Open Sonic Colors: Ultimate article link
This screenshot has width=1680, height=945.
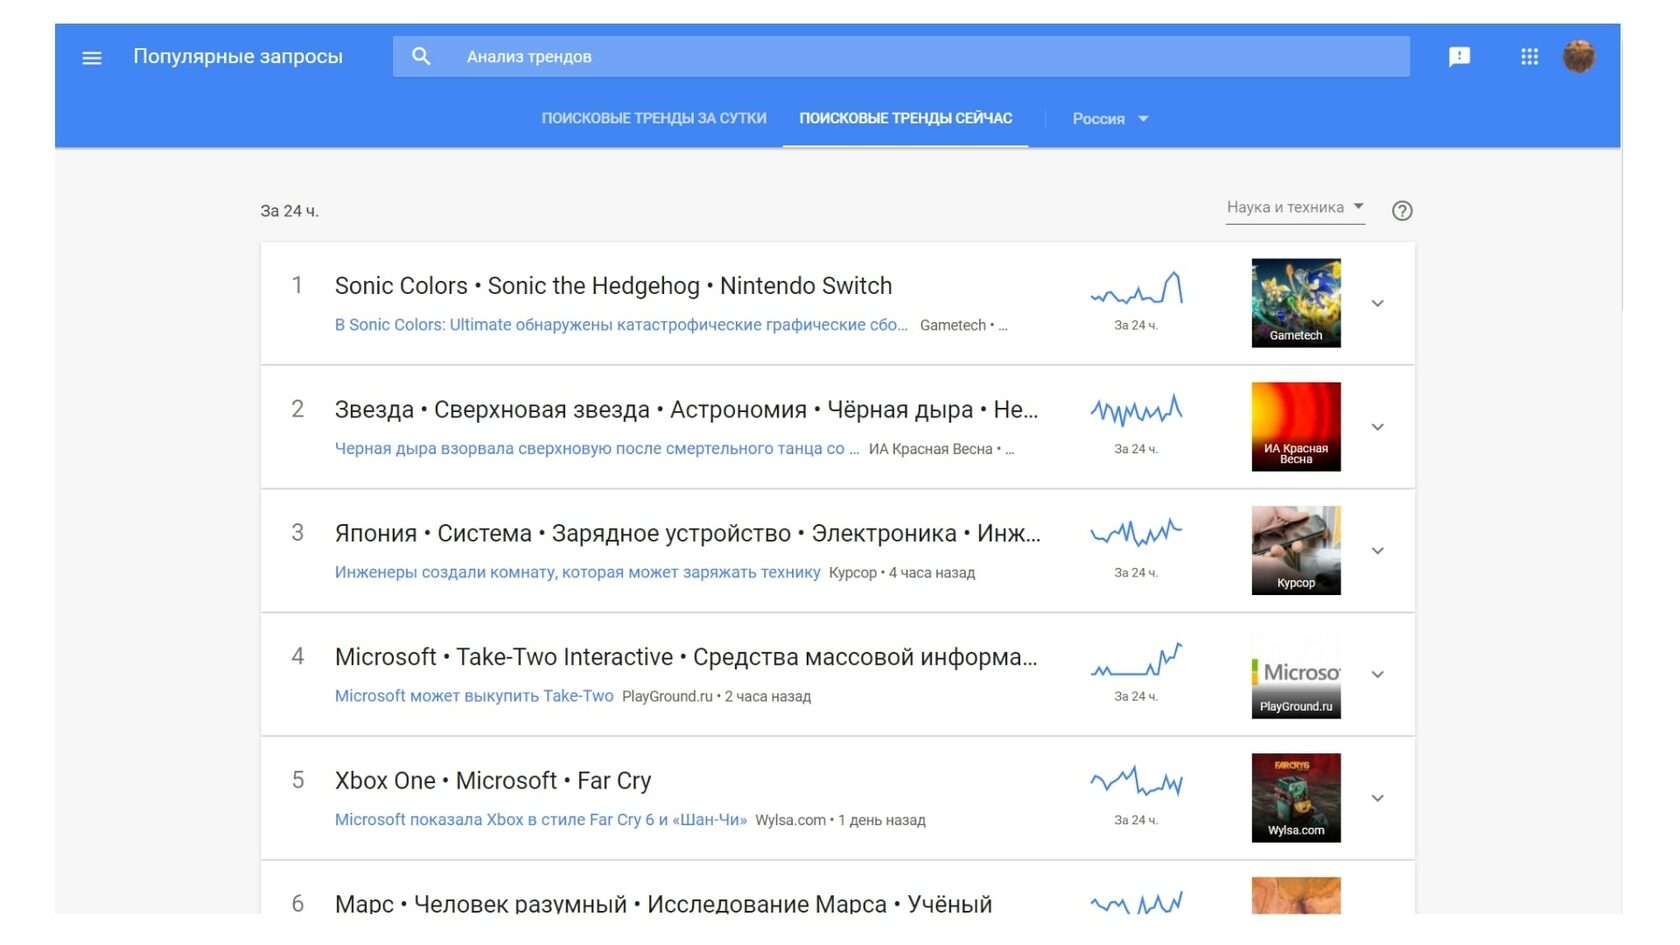tap(621, 325)
